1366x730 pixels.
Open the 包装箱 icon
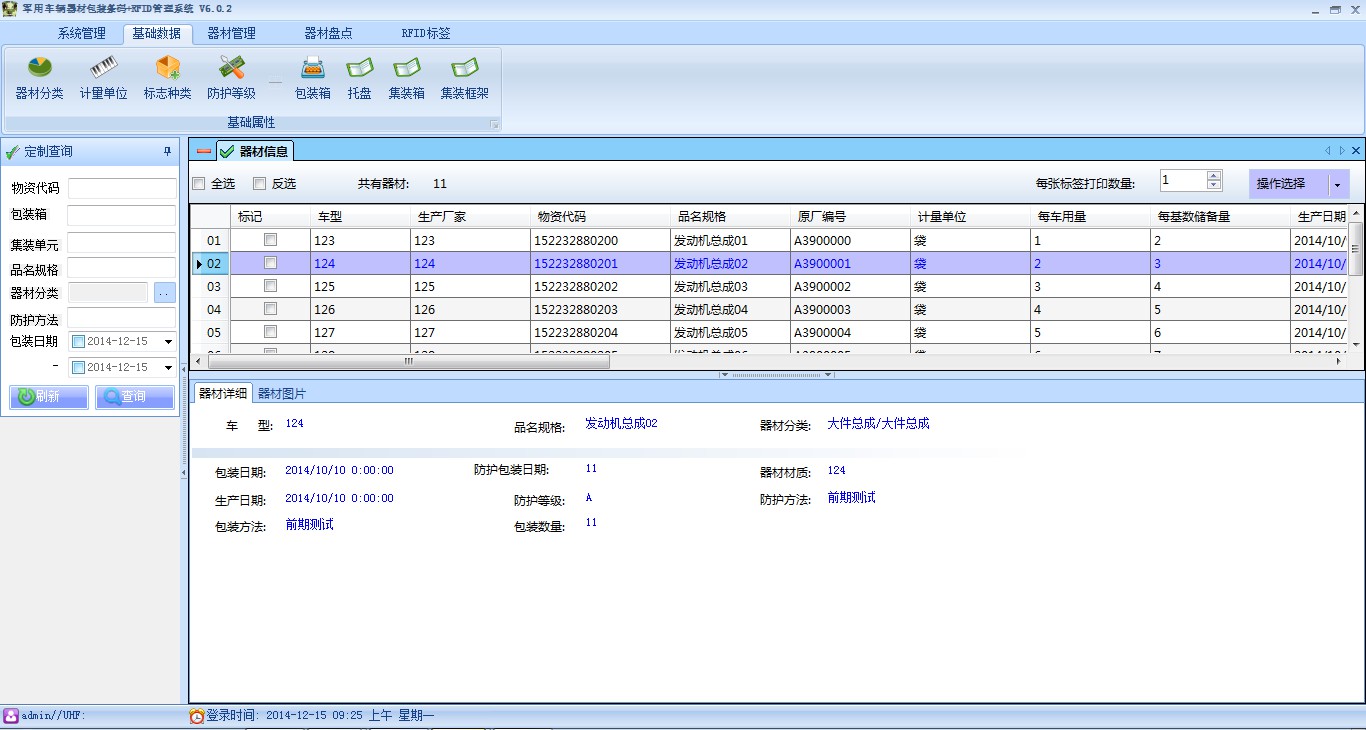(x=313, y=69)
